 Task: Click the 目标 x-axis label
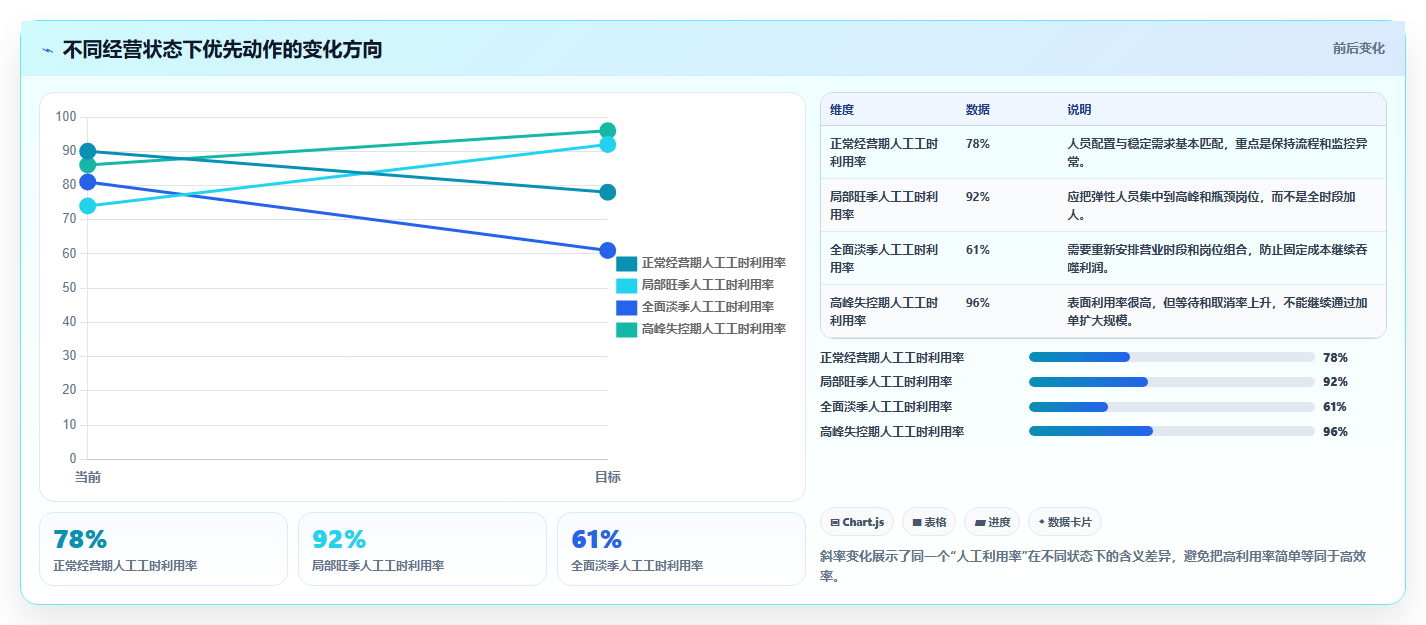pos(607,477)
